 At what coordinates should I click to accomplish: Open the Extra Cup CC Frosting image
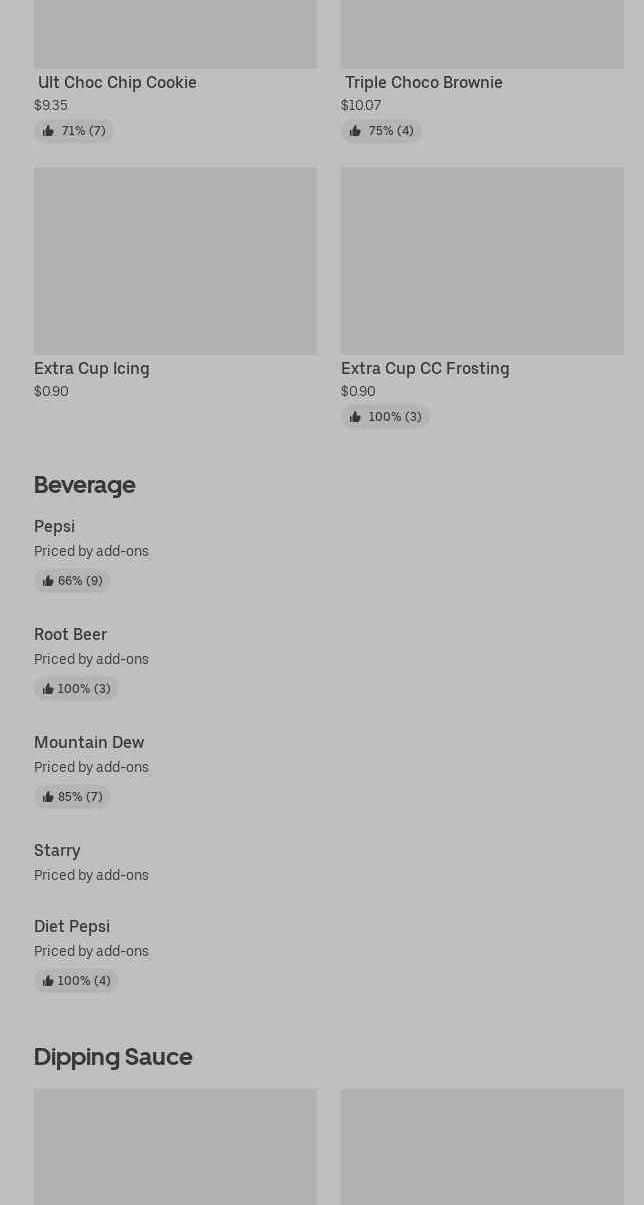[x=482, y=260]
